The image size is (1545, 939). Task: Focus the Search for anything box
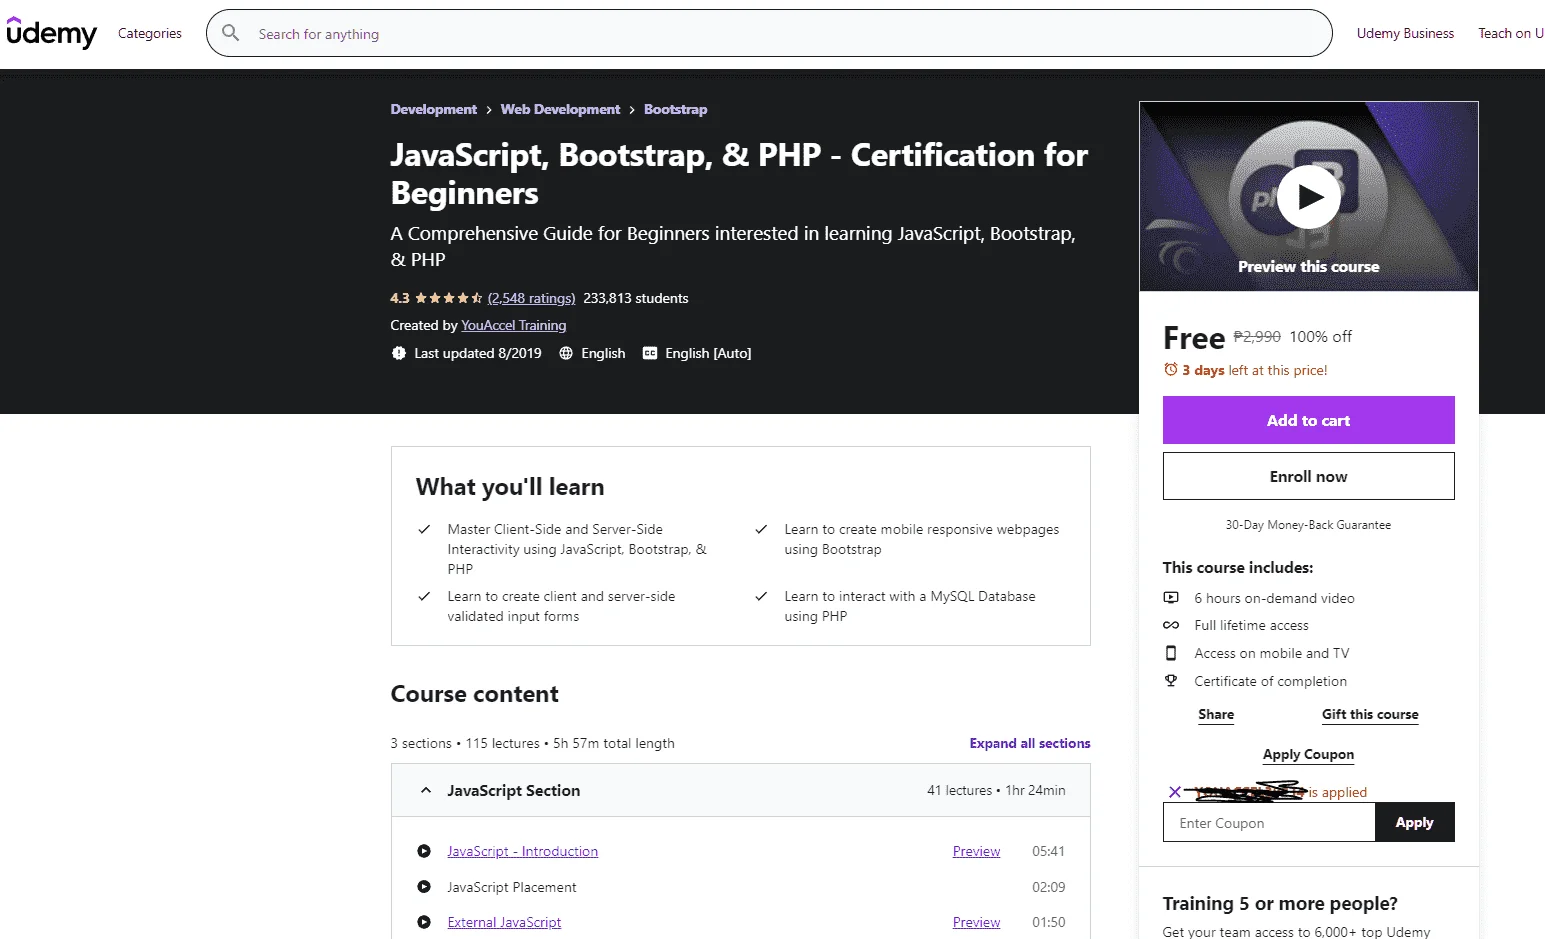(769, 33)
